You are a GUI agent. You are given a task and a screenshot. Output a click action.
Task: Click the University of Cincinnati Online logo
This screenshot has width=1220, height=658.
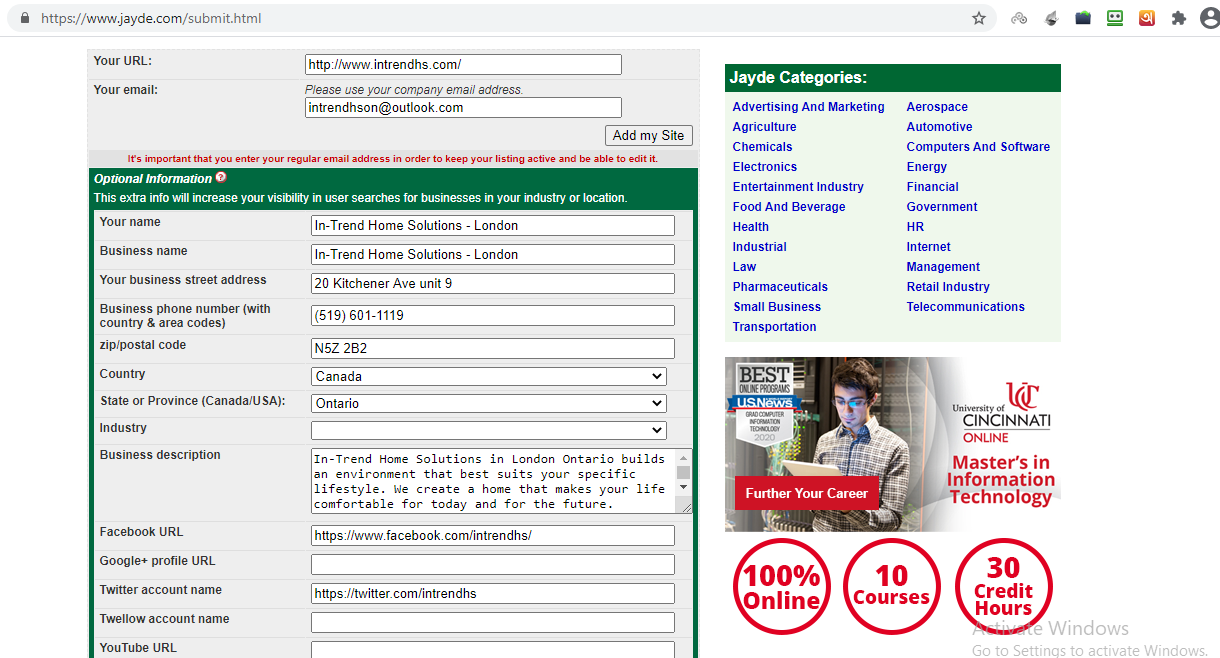1001,411
